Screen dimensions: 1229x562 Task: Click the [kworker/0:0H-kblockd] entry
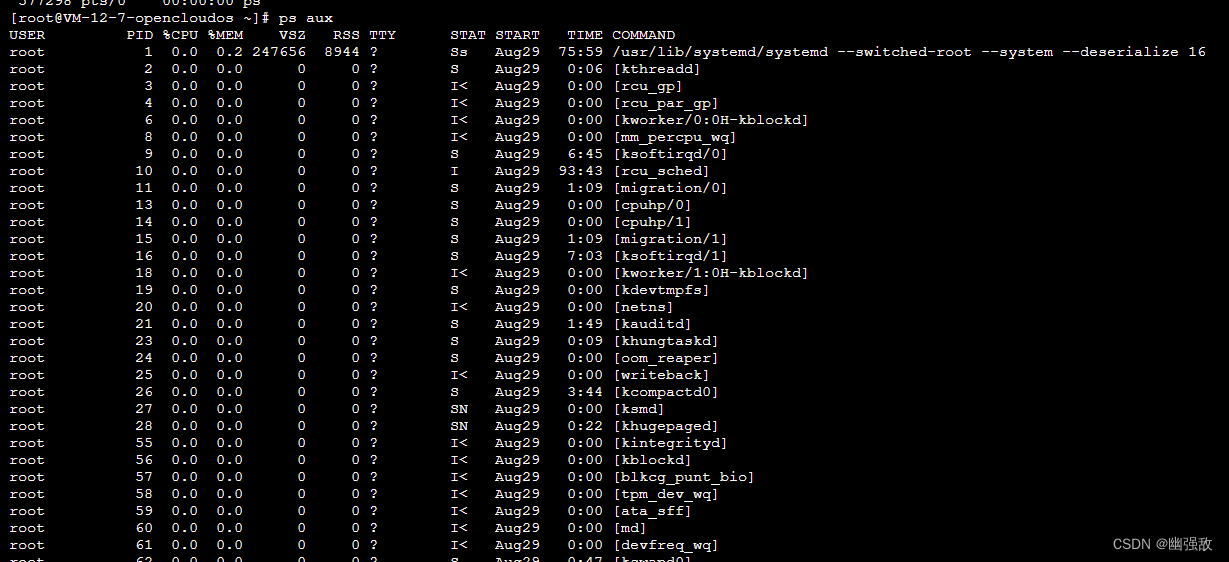[710, 120]
